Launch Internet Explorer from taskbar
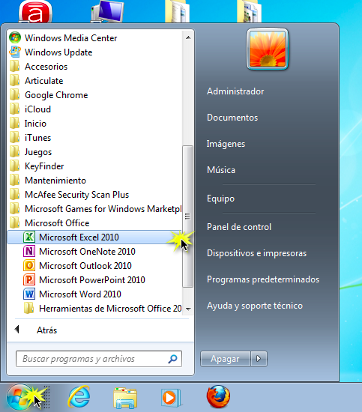Image resolution: width=362 pixels, height=412 pixels. pyautogui.click(x=79, y=397)
